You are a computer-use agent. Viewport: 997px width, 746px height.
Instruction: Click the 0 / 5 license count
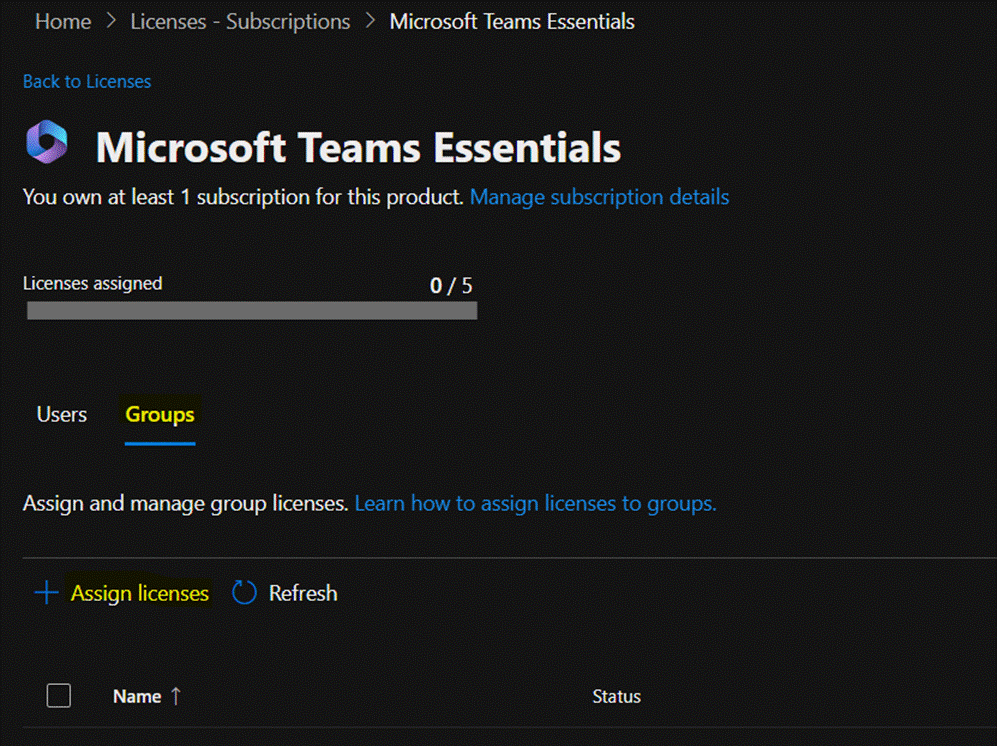click(x=451, y=286)
